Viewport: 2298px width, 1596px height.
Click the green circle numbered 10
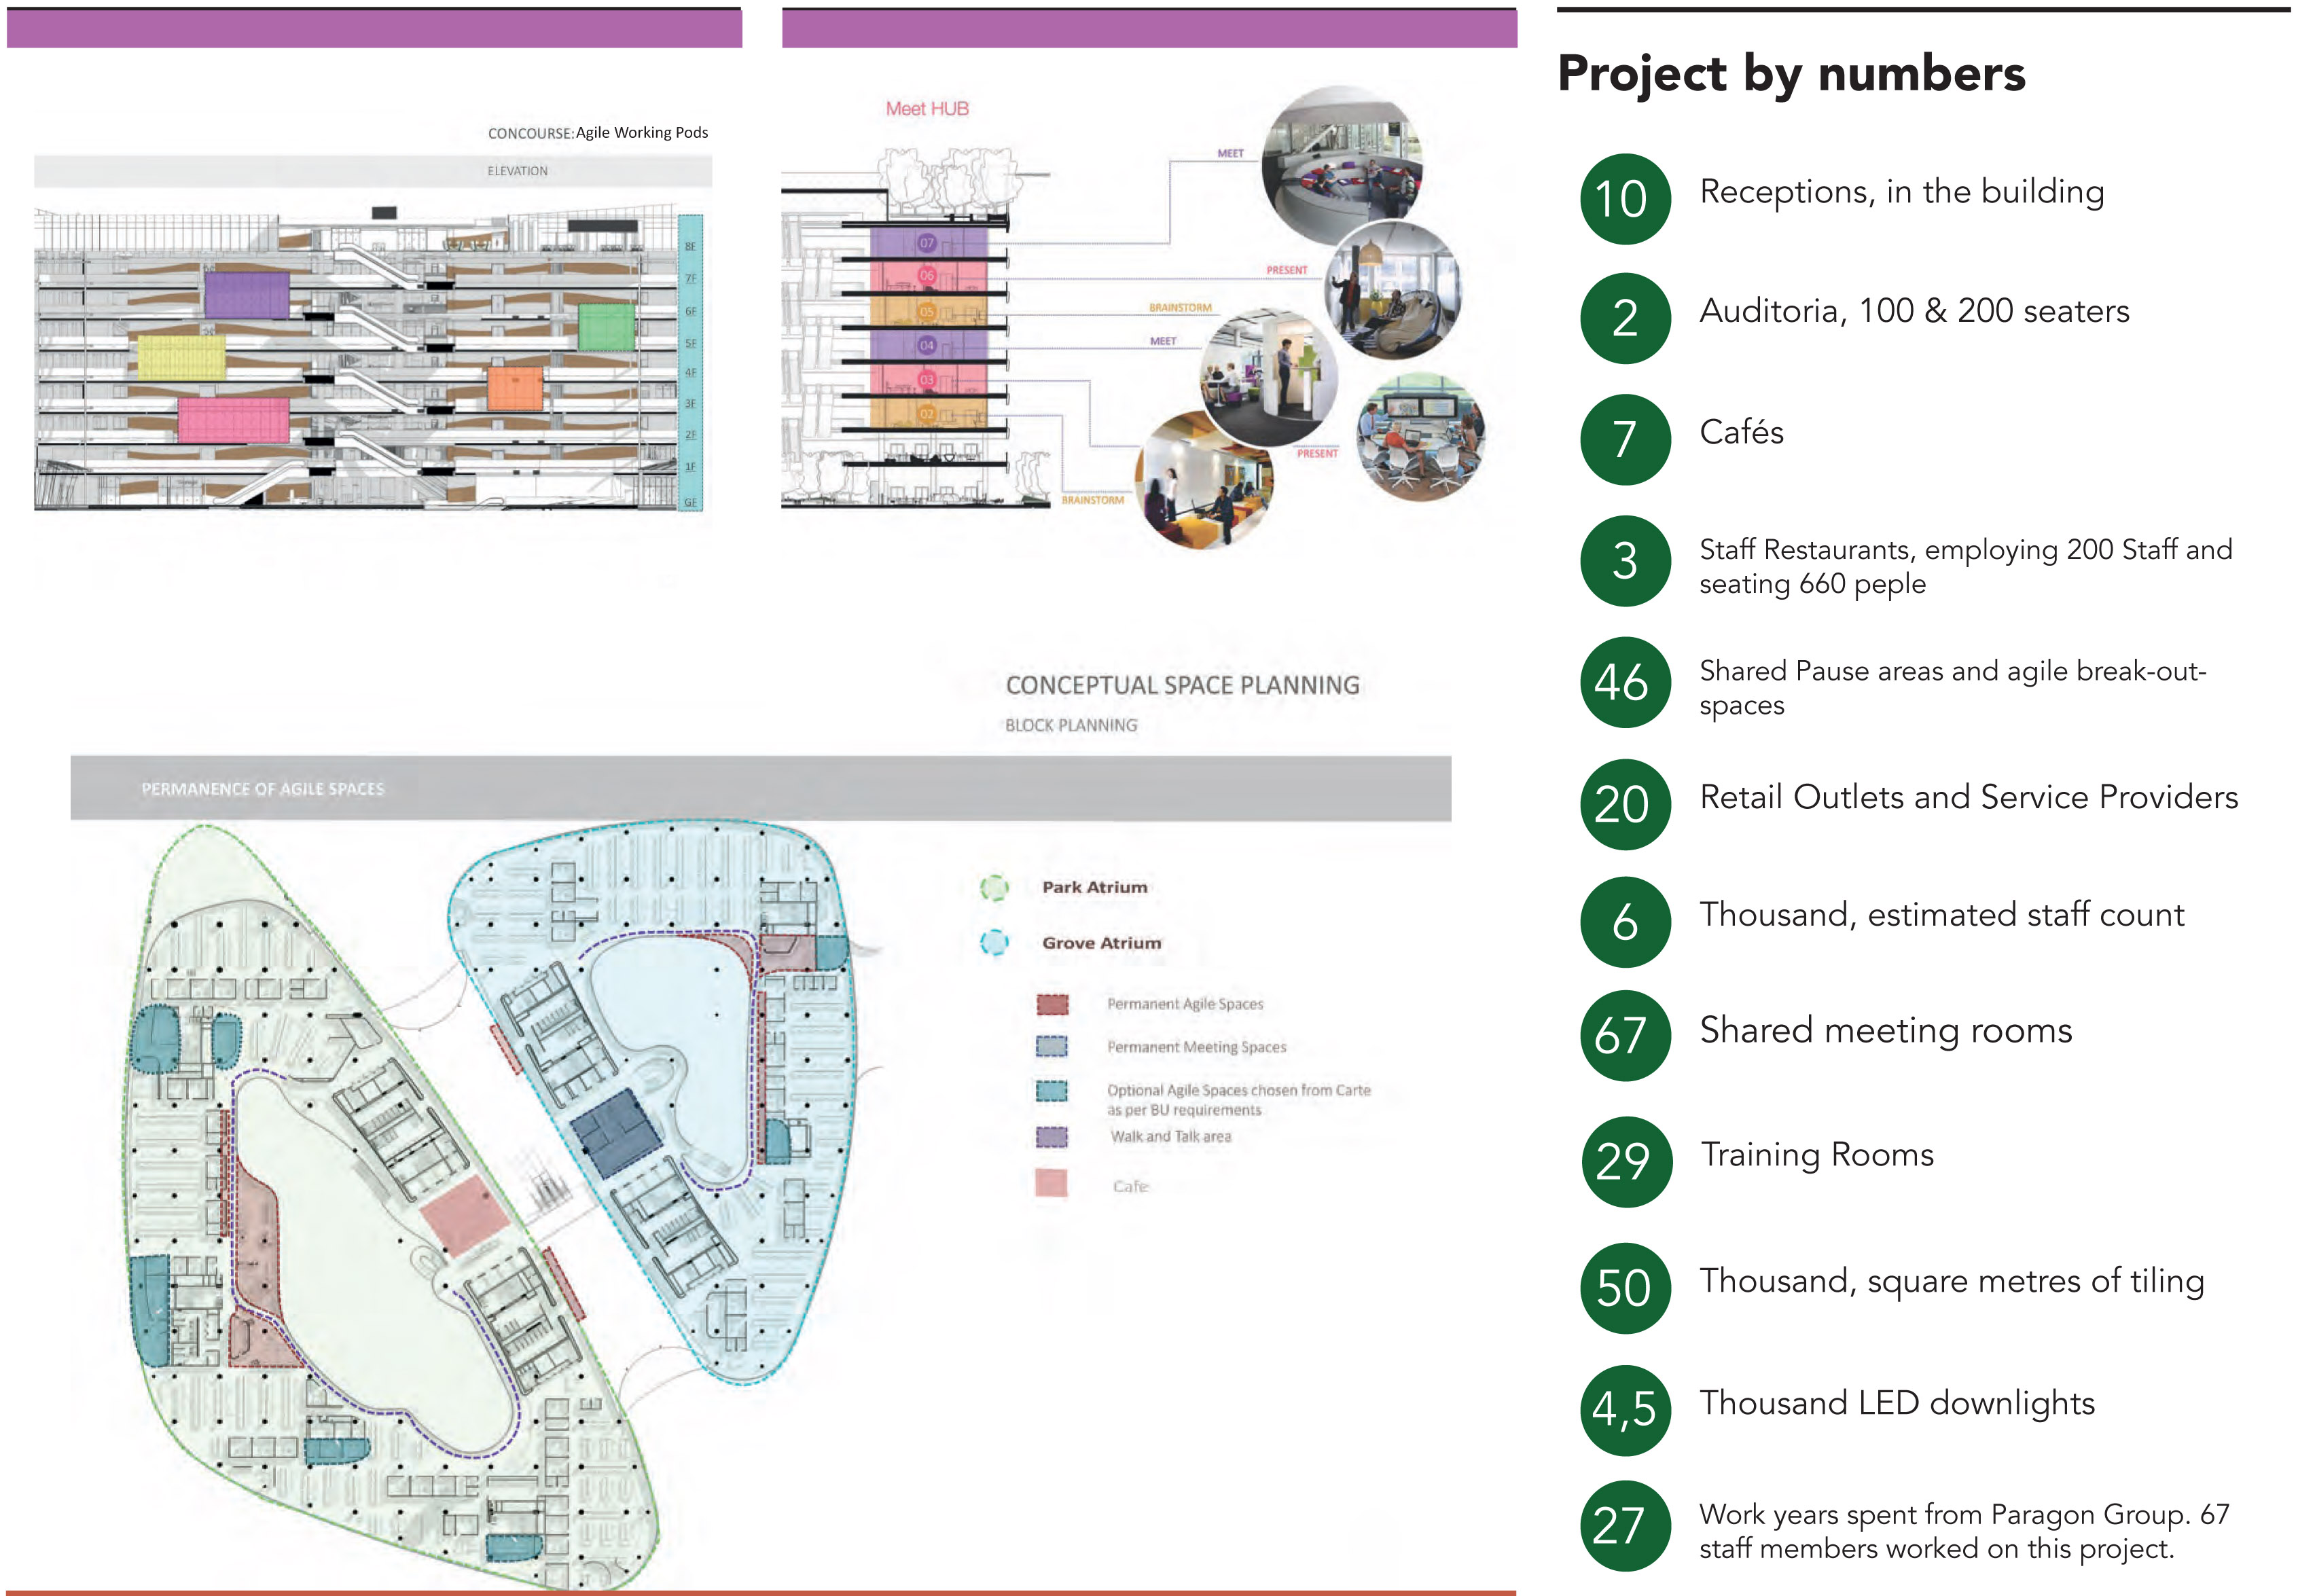point(1624,198)
